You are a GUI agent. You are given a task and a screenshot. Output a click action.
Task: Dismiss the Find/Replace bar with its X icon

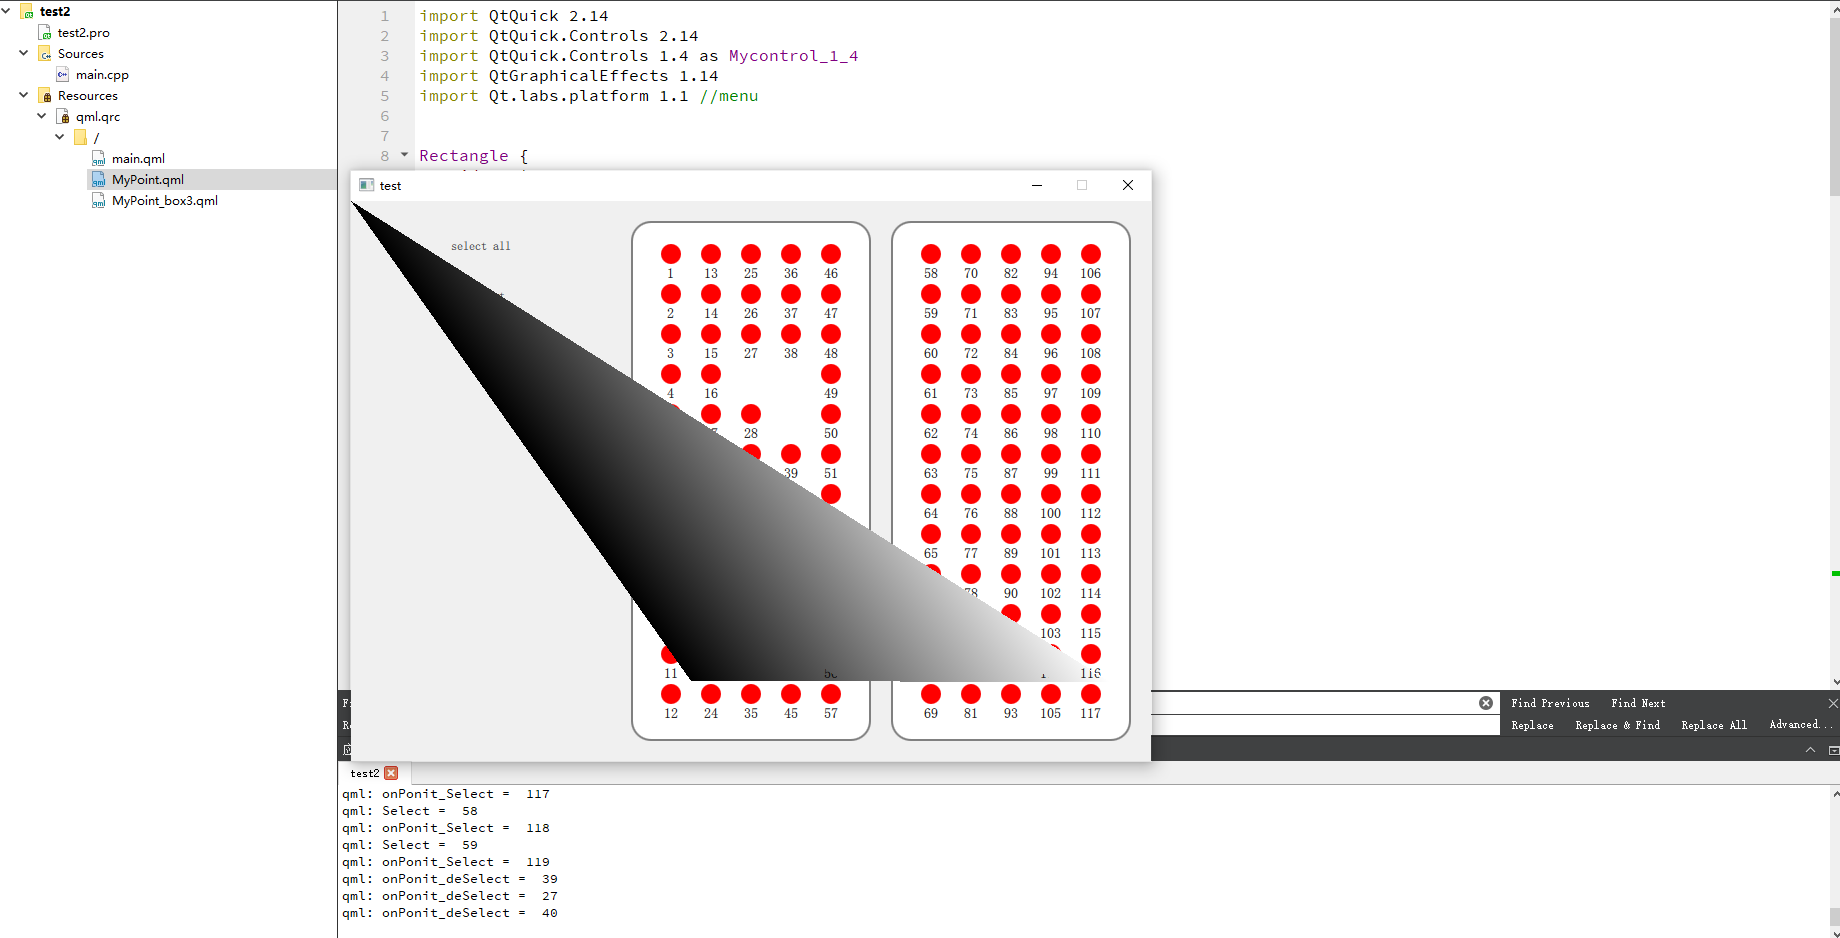pyautogui.click(x=1833, y=703)
